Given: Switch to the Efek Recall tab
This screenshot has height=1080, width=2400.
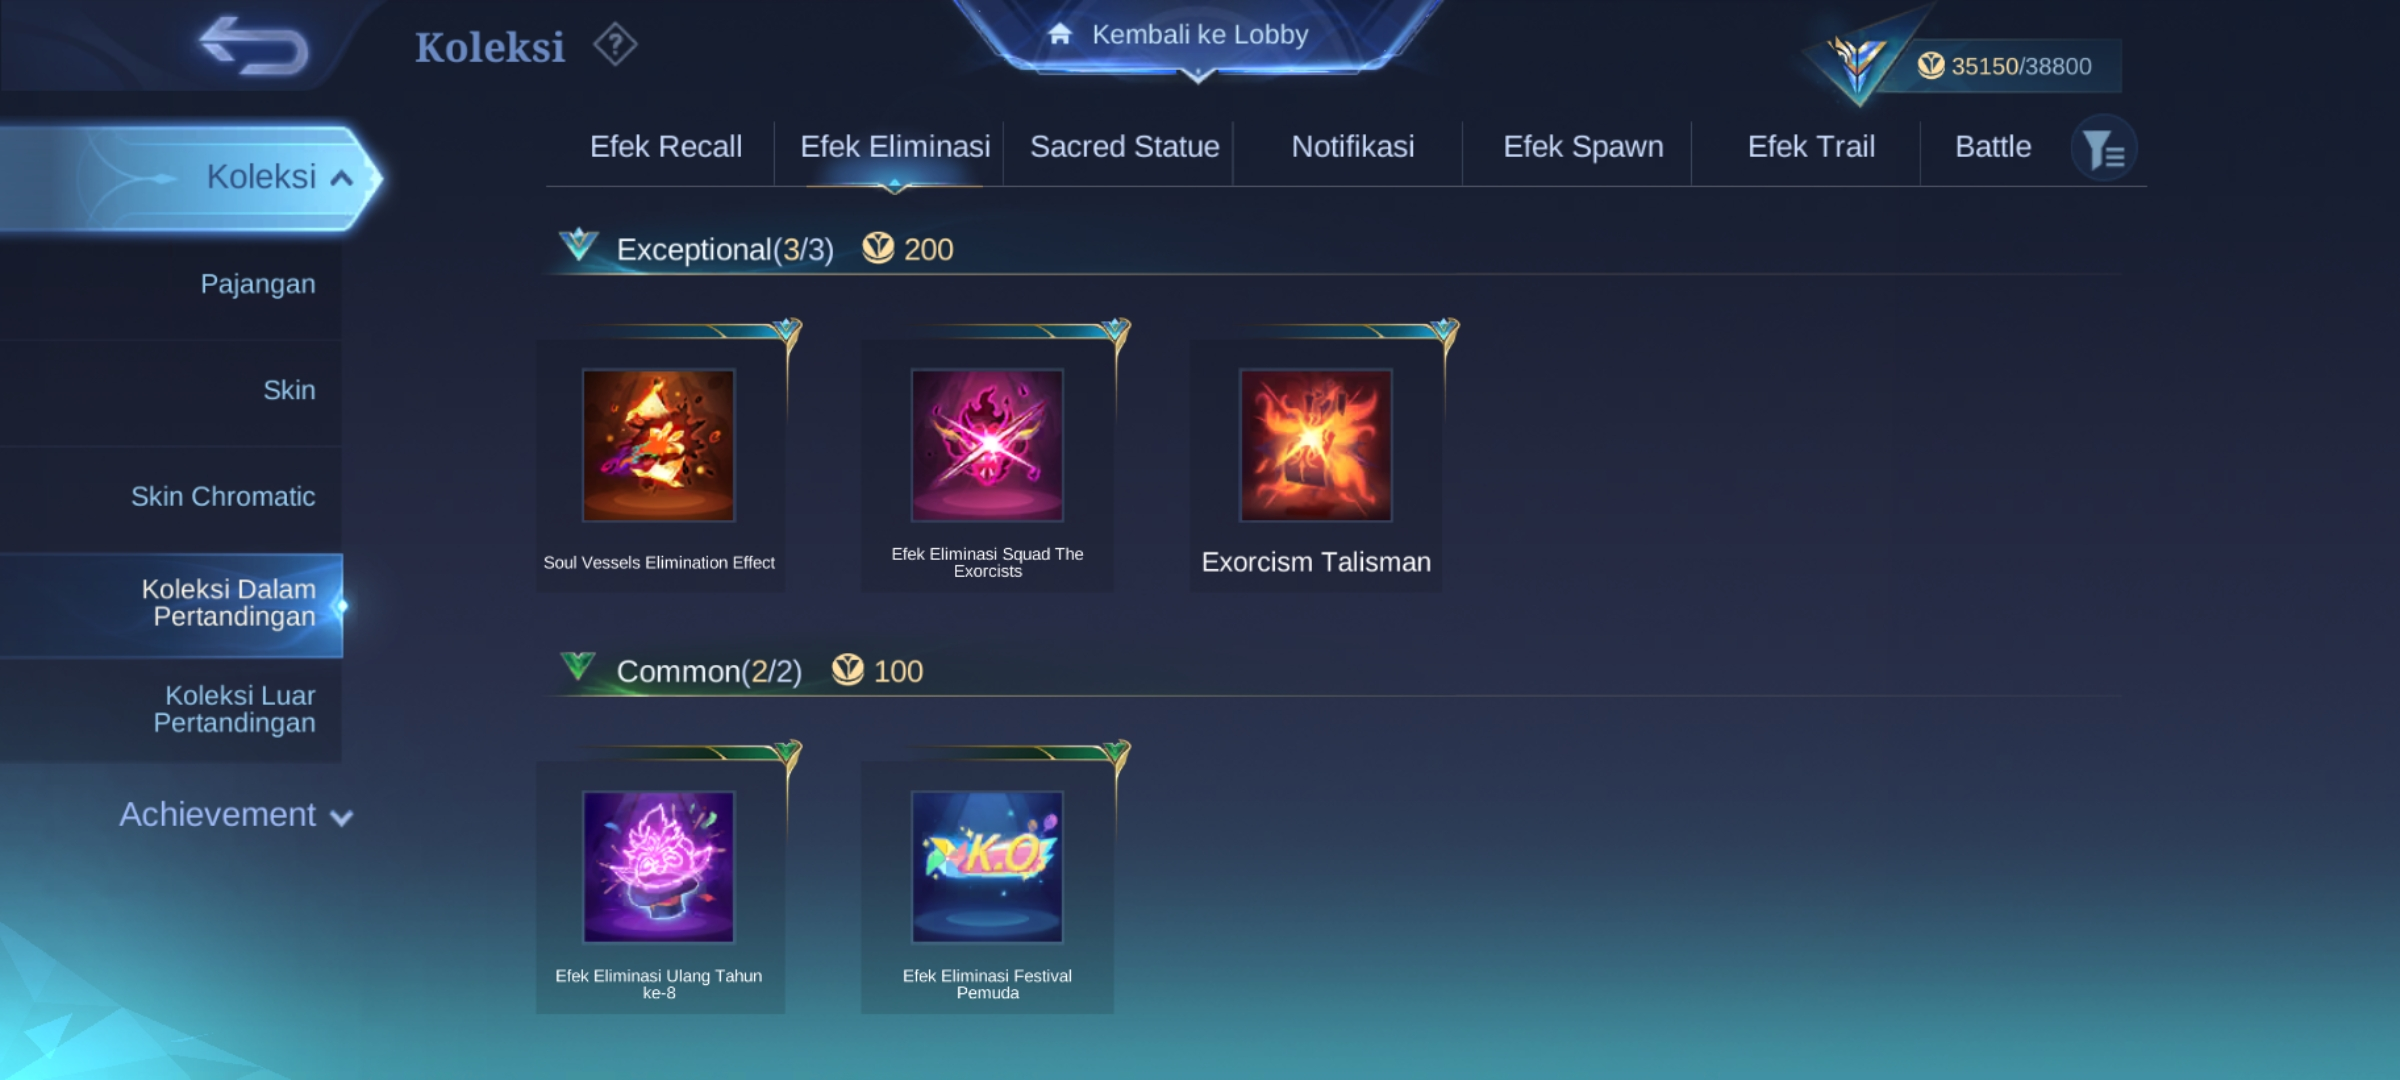Looking at the screenshot, I should 666,147.
